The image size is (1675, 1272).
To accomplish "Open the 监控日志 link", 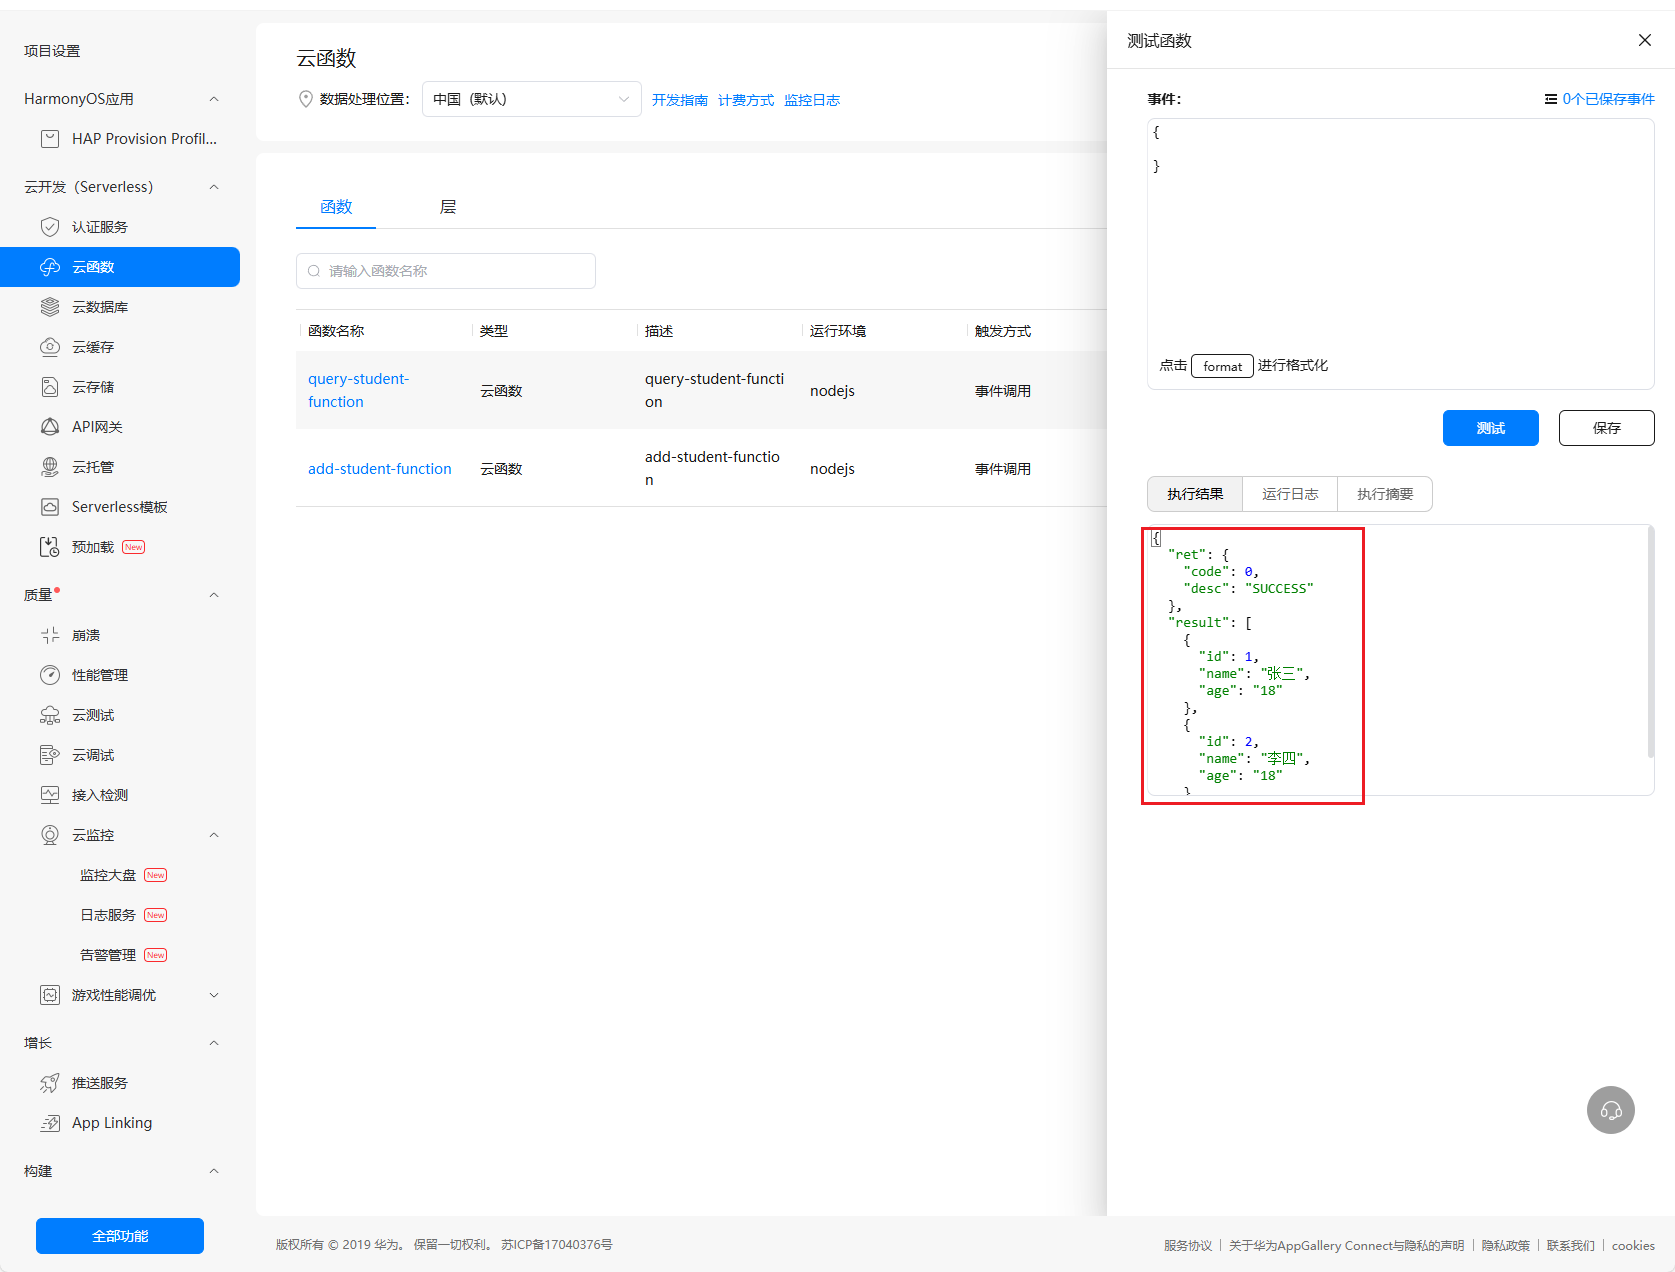I will [812, 100].
